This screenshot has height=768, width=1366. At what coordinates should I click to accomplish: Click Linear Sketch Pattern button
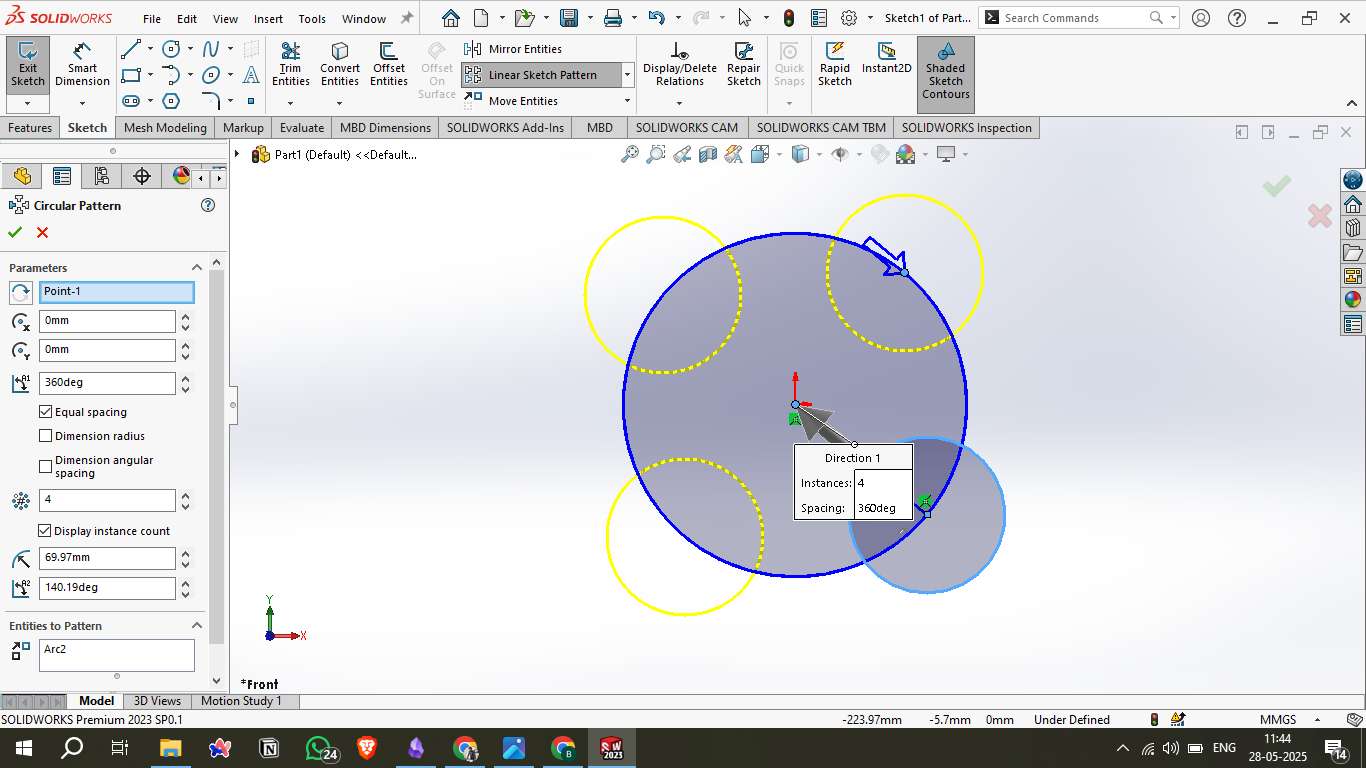(x=541, y=75)
